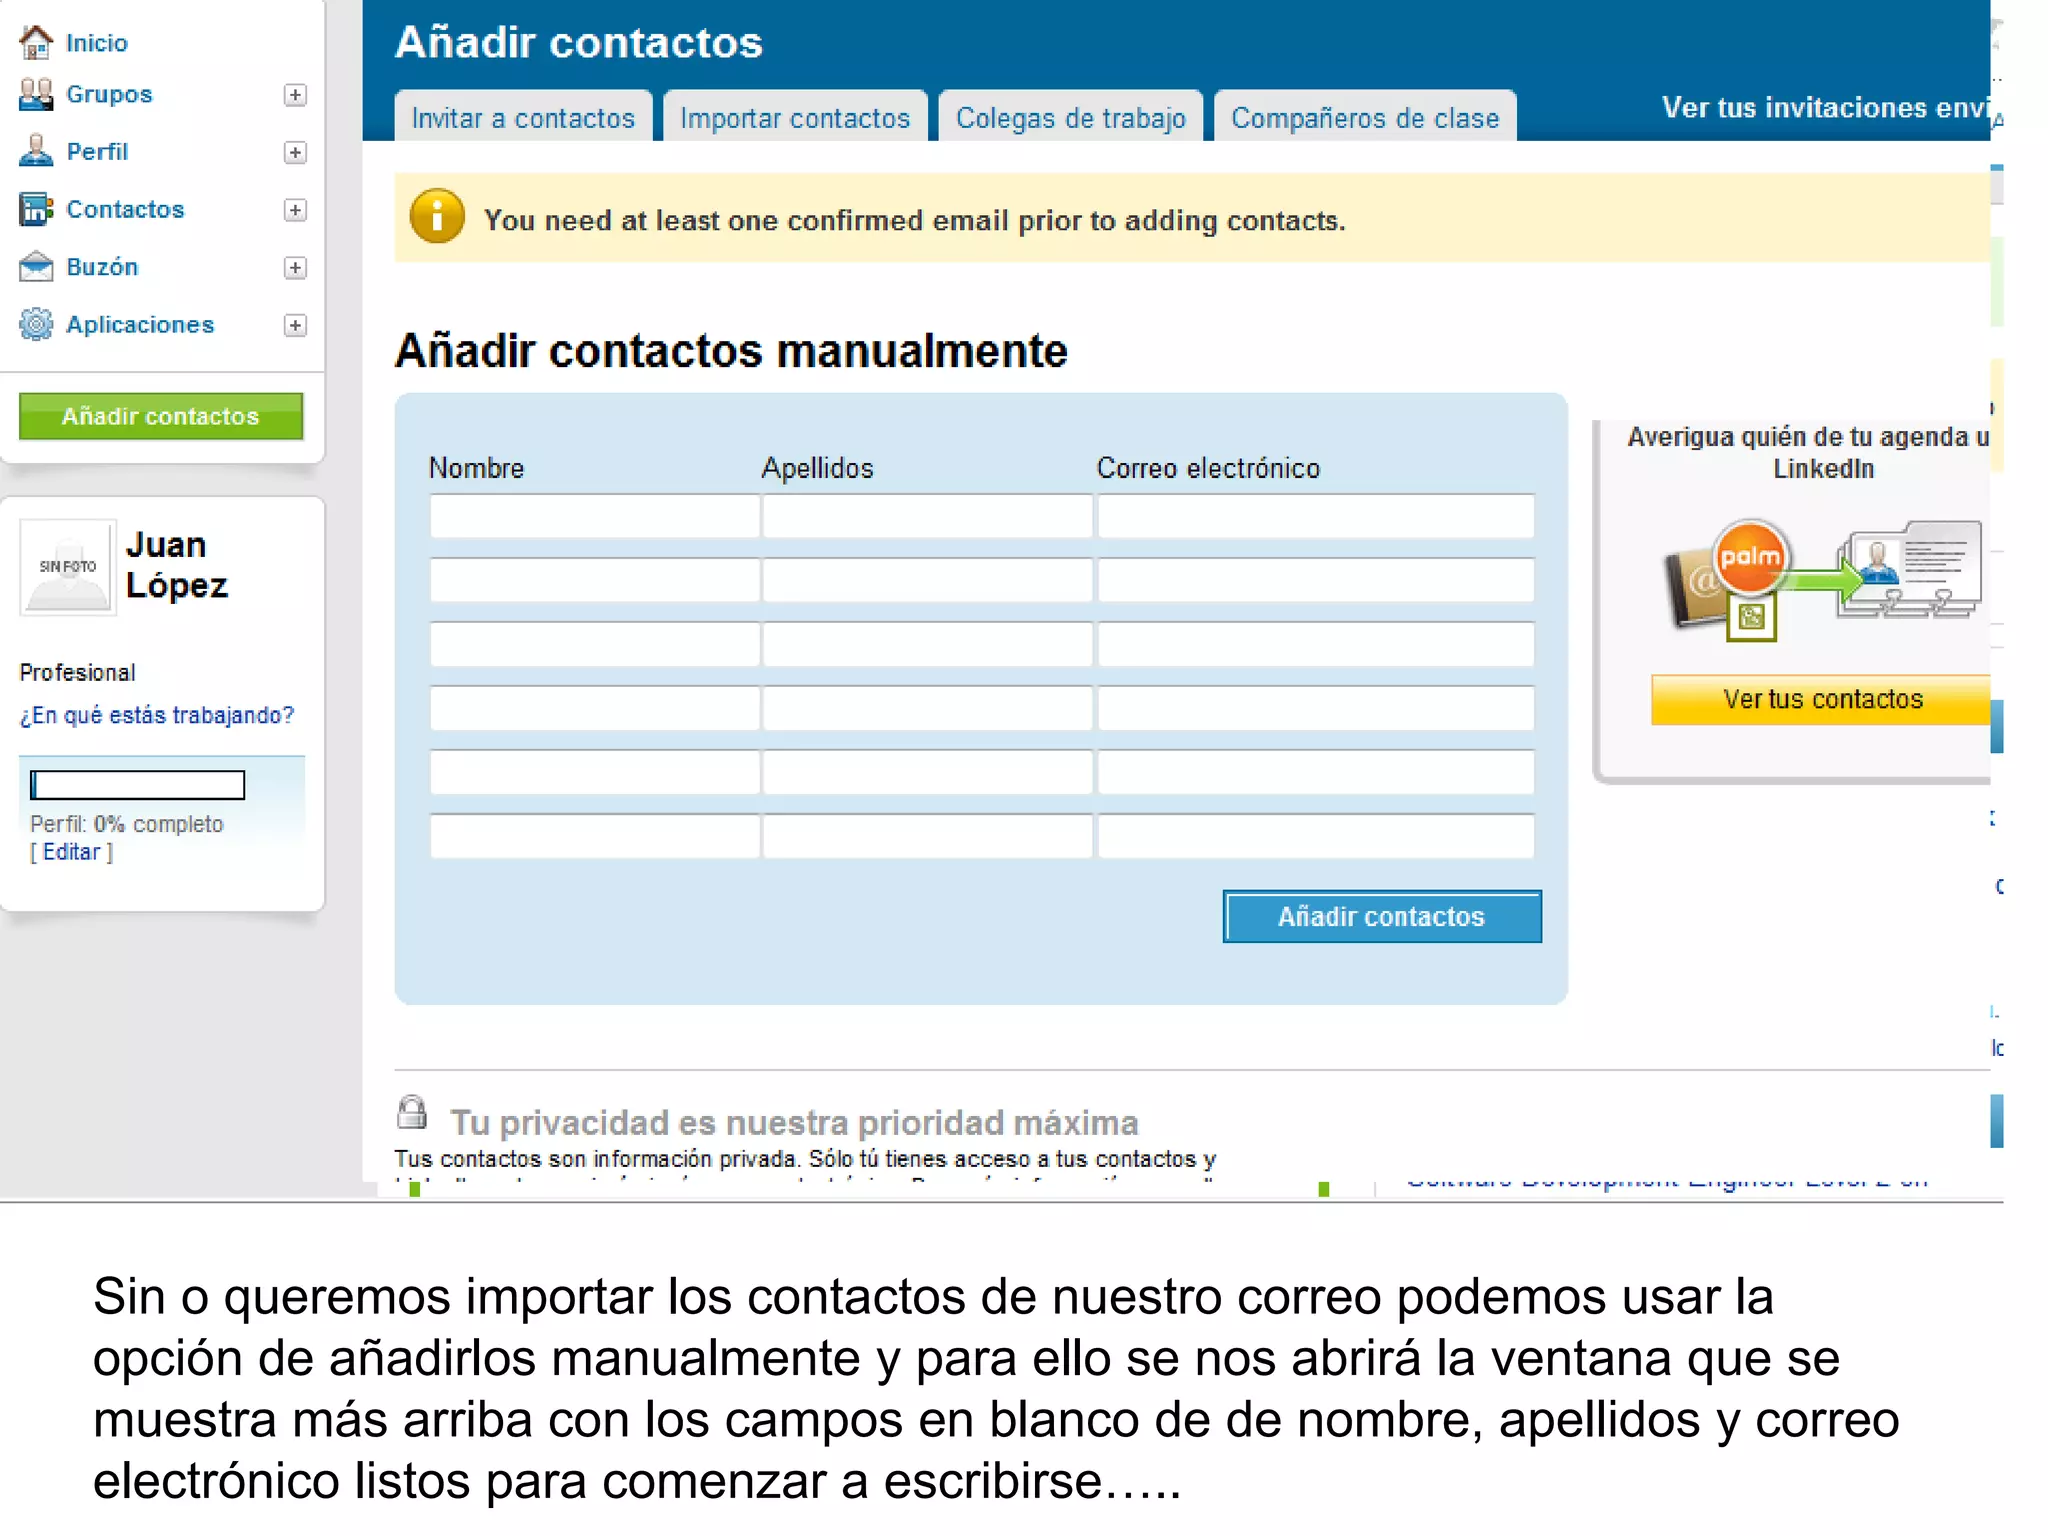This screenshot has width=2048, height=1536.
Task: Focus the second row Correo electrónico field
Action: pos(1316,580)
